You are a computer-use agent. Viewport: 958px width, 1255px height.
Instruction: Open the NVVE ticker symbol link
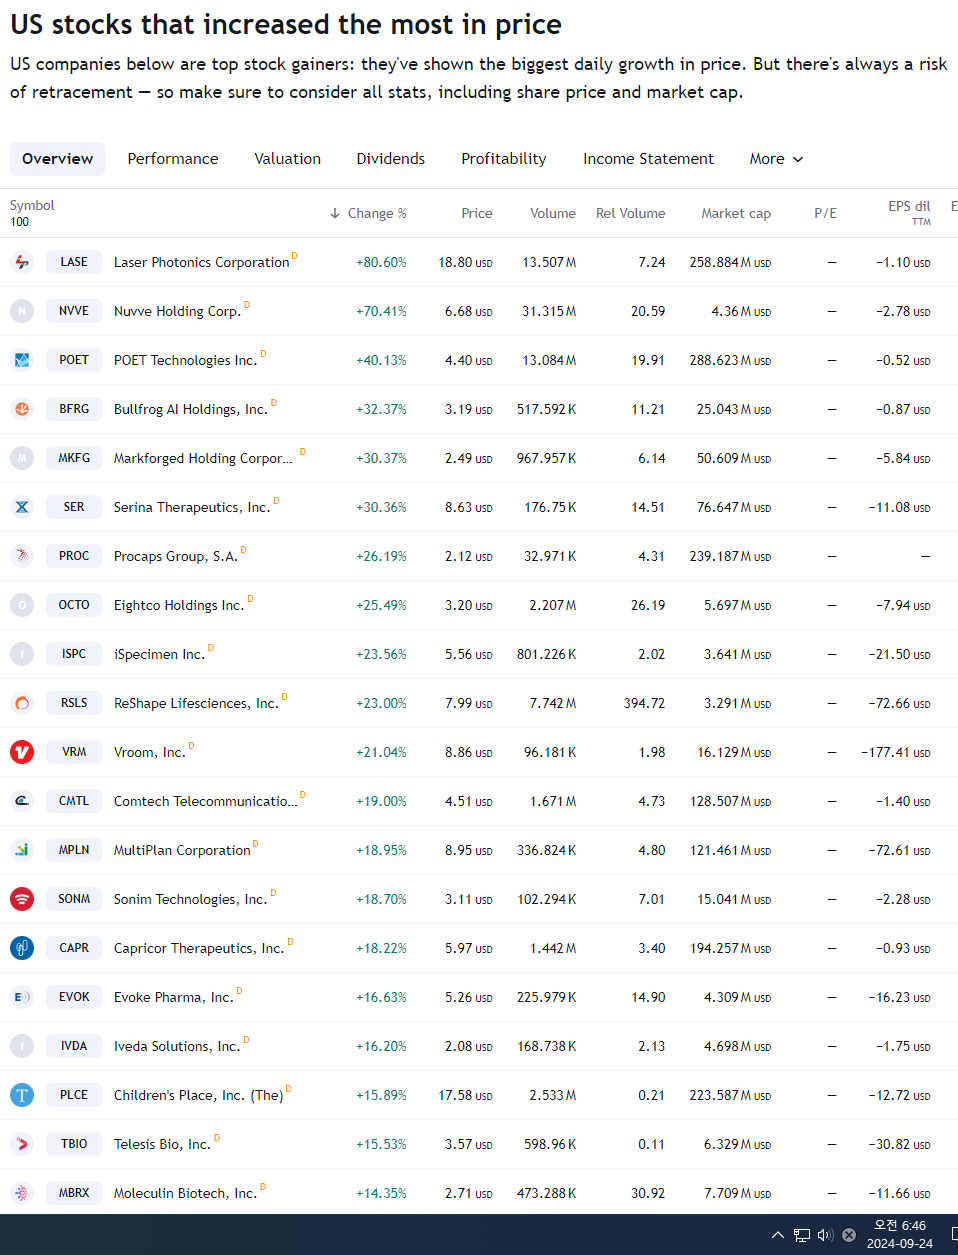click(x=74, y=311)
